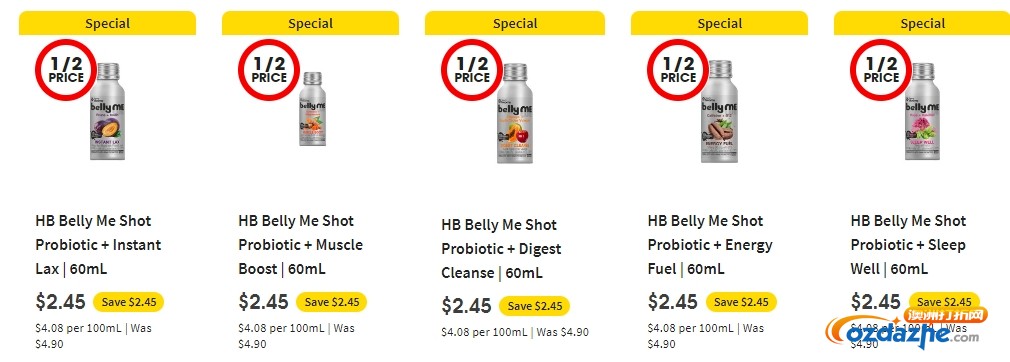Viewport: 1010px width, 362px height.
Task: Open HB Belly Me Shot Digest Cleanse title
Action: (501, 249)
